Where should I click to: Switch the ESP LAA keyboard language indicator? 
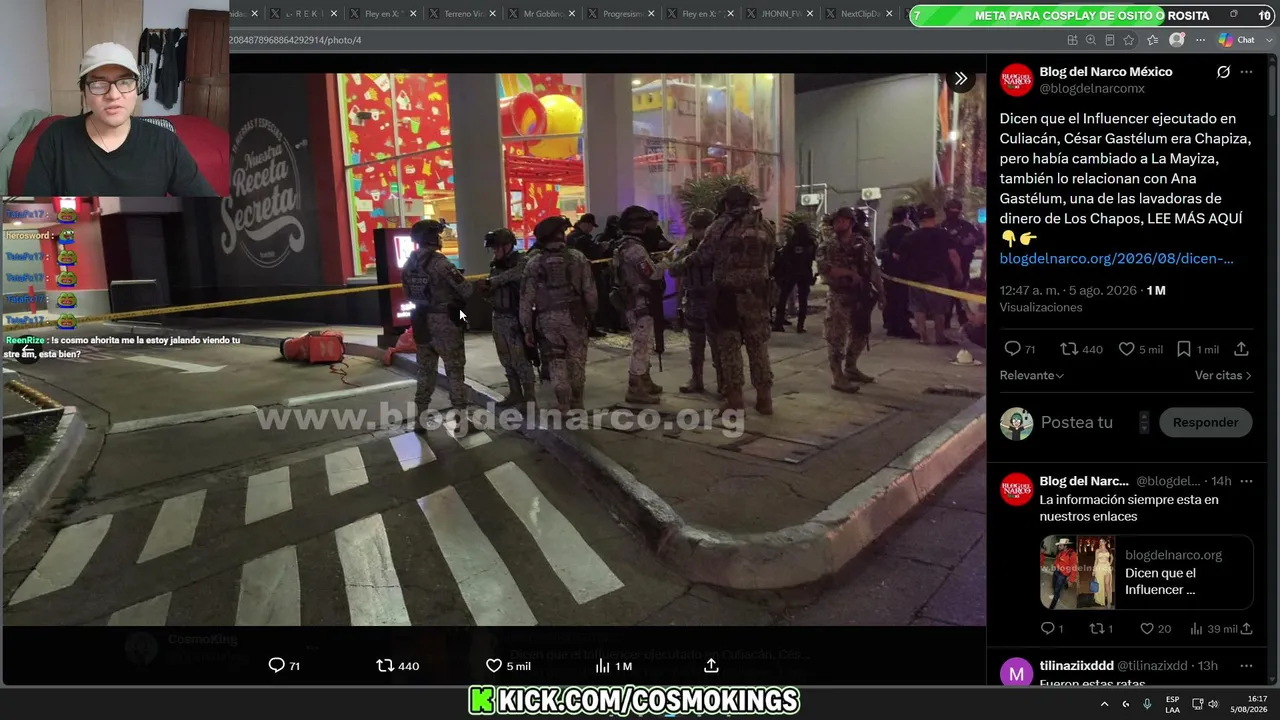click(x=1172, y=704)
